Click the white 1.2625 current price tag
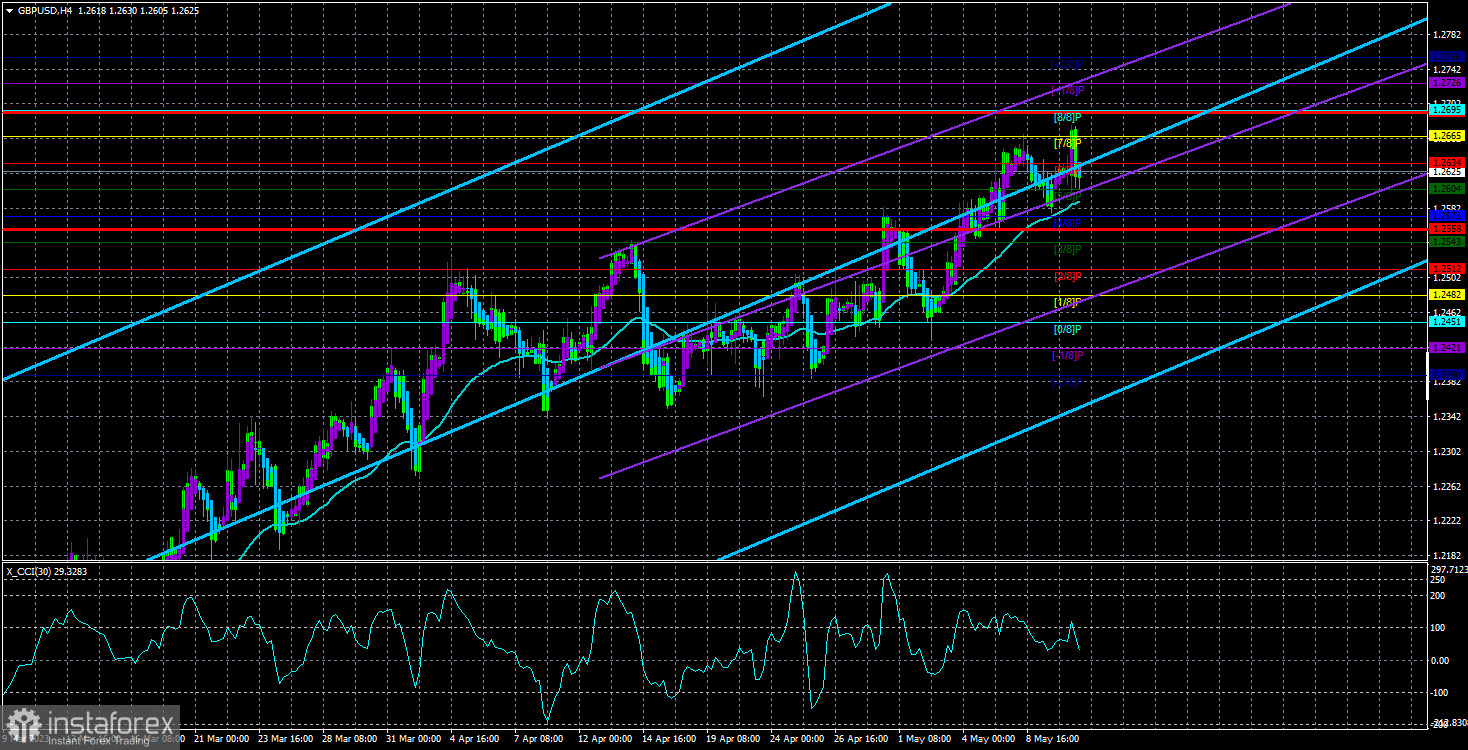The height and width of the screenshot is (750, 1468). [x=1448, y=172]
